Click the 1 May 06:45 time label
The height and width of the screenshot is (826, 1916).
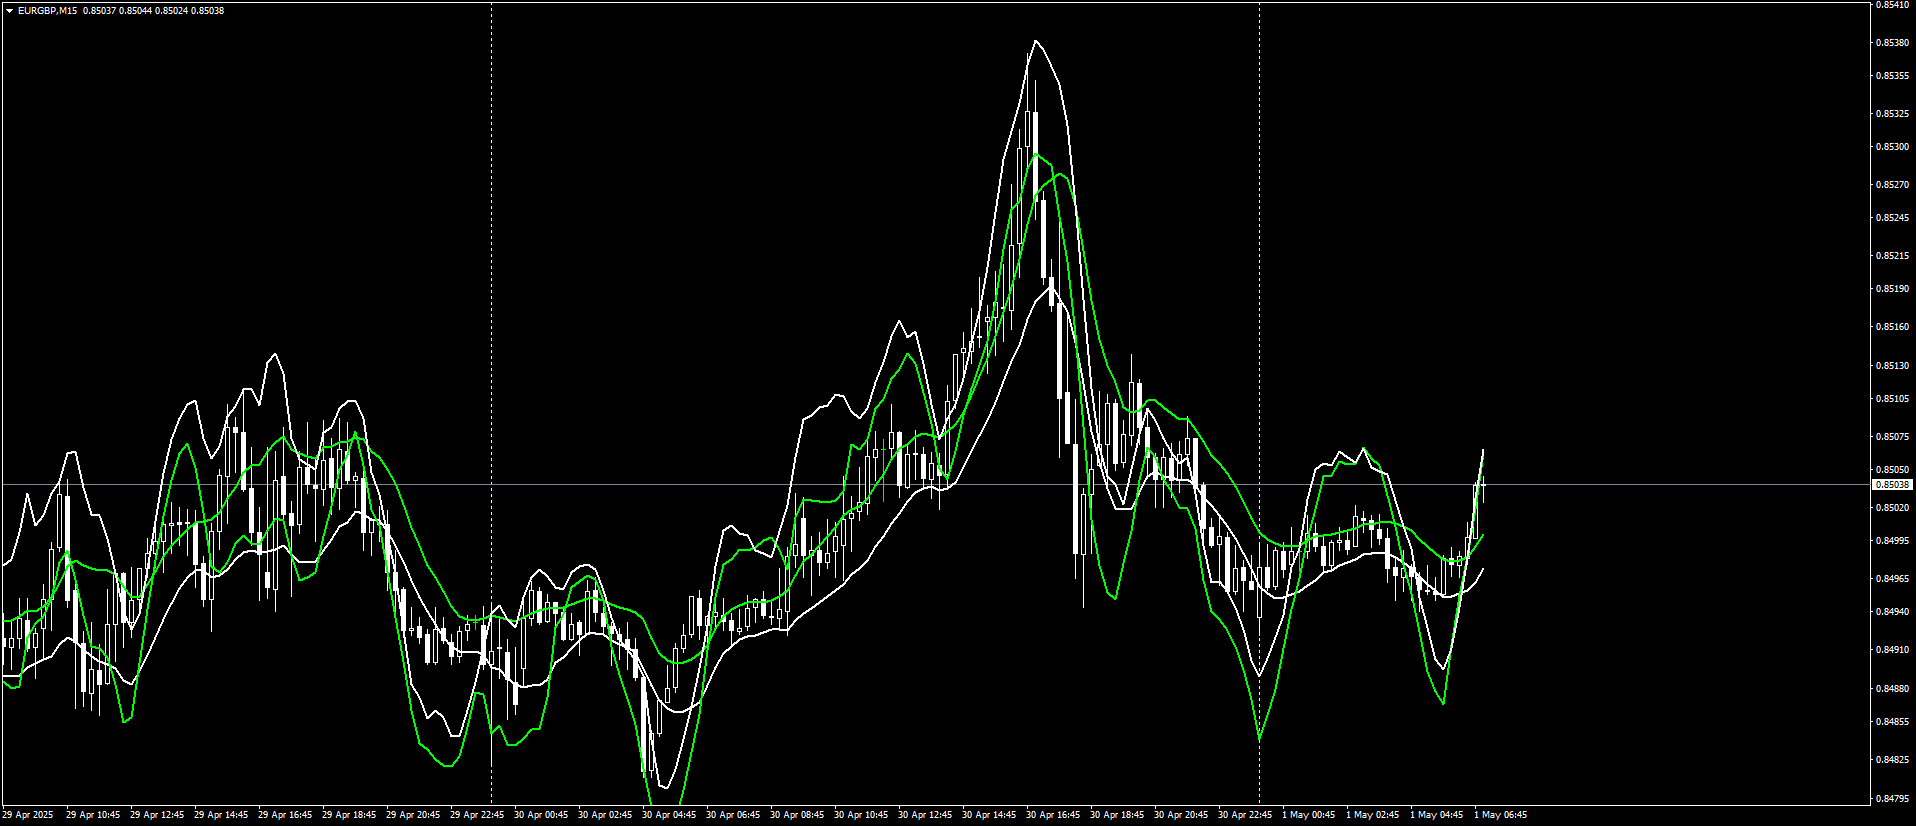(1500, 815)
